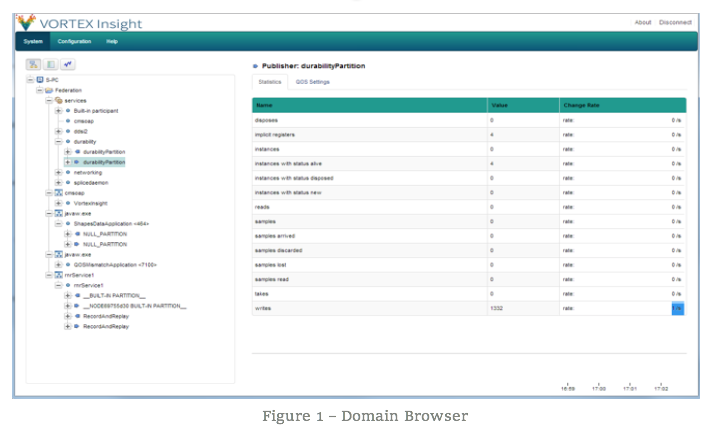
Task: Click the 17:00 timeline marker
Action: 599,388
